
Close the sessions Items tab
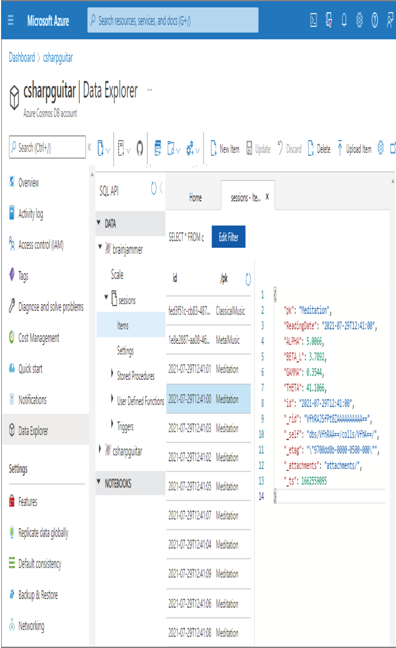click(x=267, y=196)
